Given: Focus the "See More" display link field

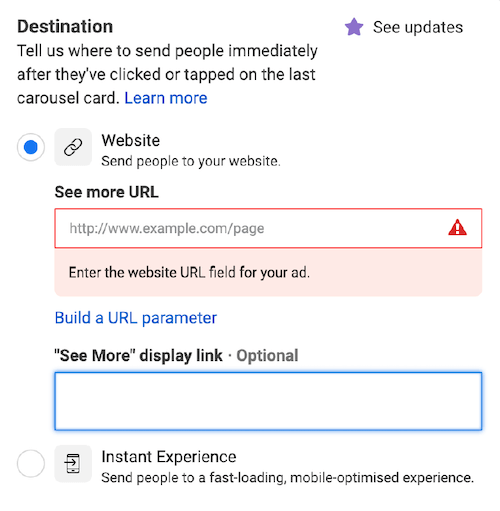Looking at the screenshot, I should [x=268, y=401].
